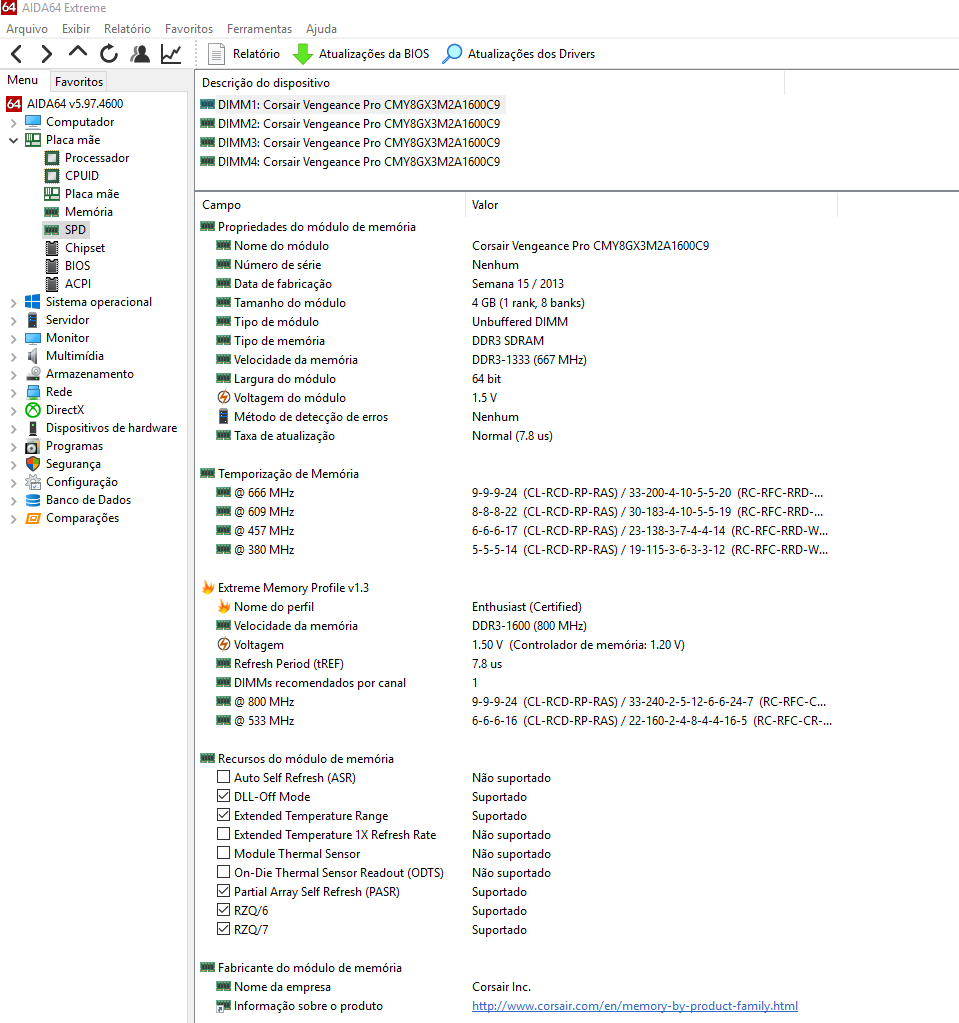Image resolution: width=959 pixels, height=1023 pixels.
Task: Go up one level with the up arrow
Action: [x=78, y=52]
